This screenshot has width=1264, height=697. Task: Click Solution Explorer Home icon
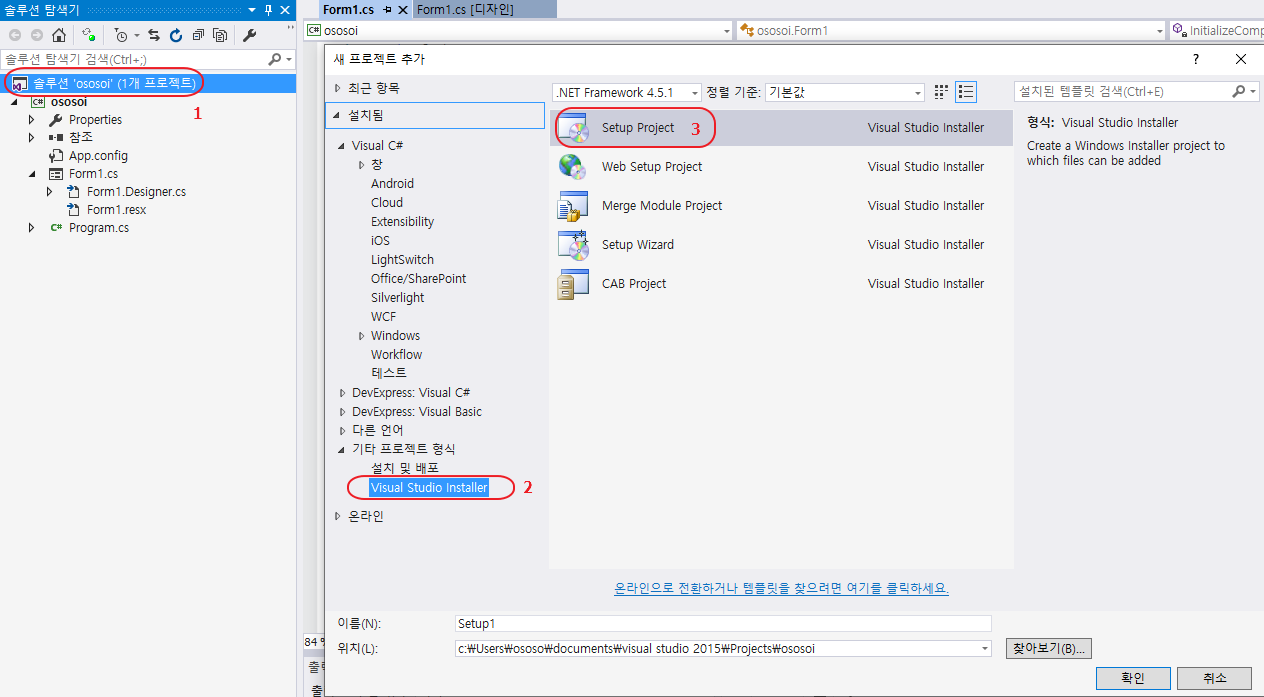tap(59, 35)
